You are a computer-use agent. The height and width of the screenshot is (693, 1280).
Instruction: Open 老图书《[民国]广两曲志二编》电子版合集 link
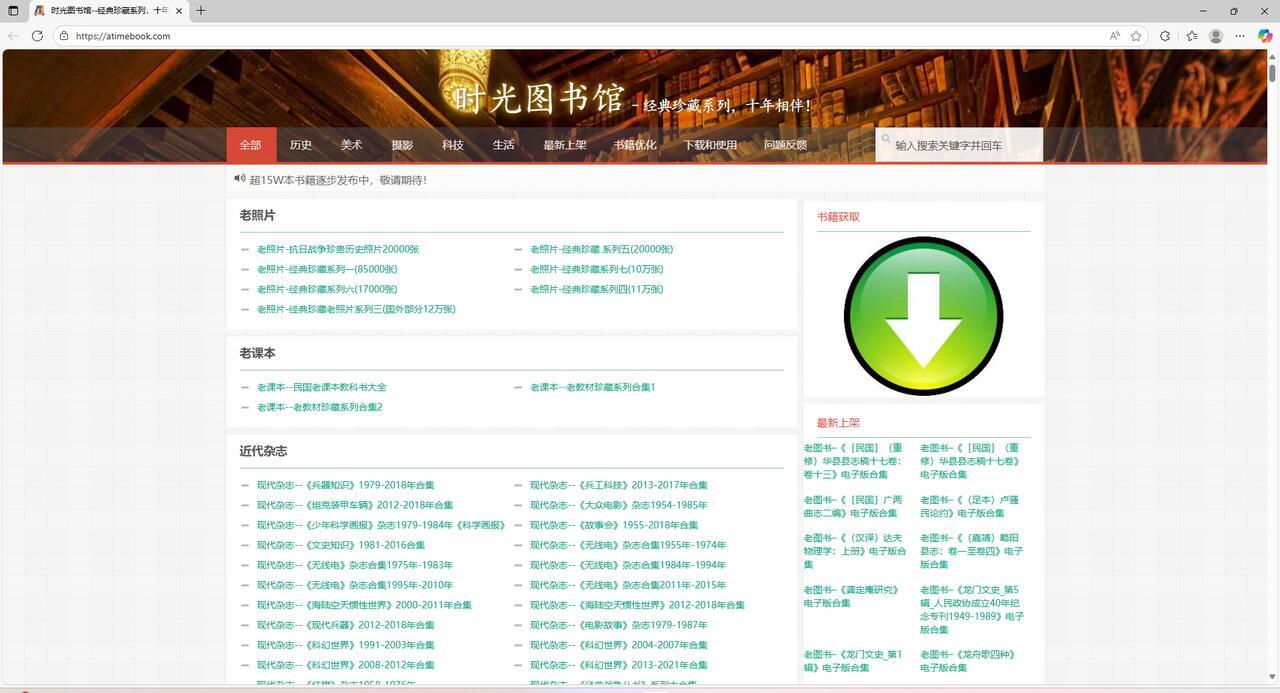[853, 506]
